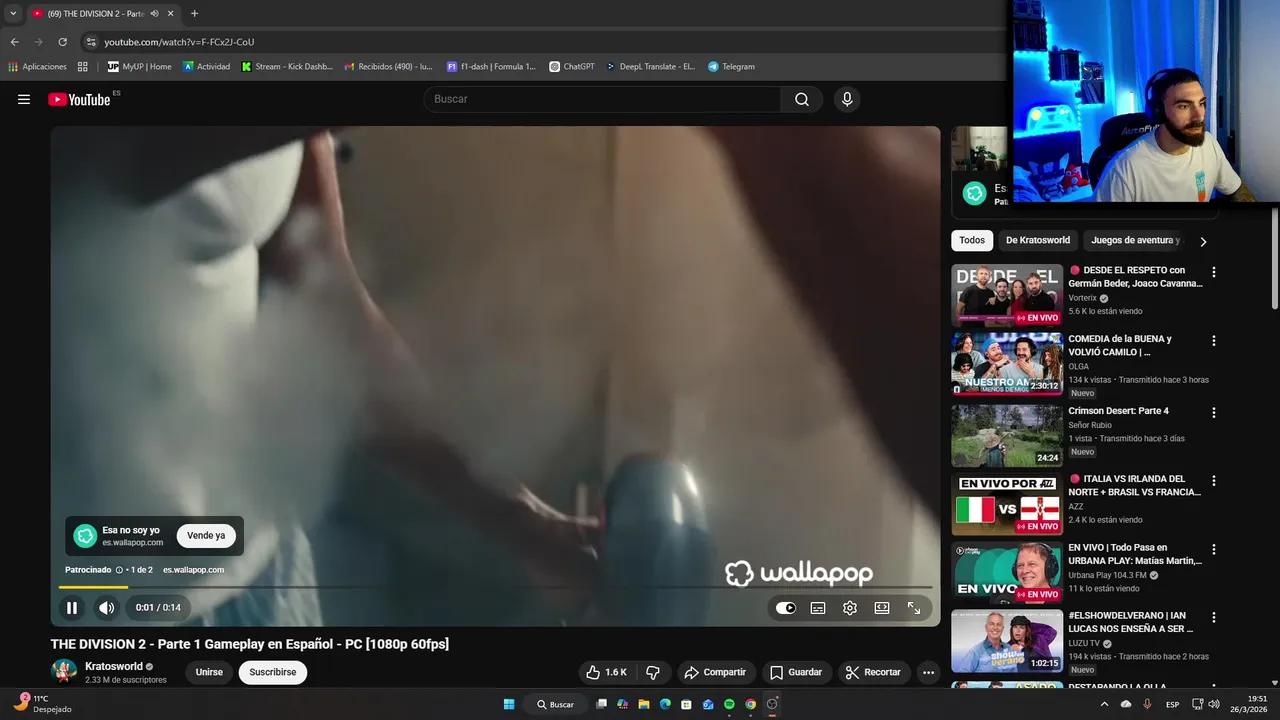
Task: Open the #ELSHOWDELVERANO thumbnail
Action: coord(1007,641)
